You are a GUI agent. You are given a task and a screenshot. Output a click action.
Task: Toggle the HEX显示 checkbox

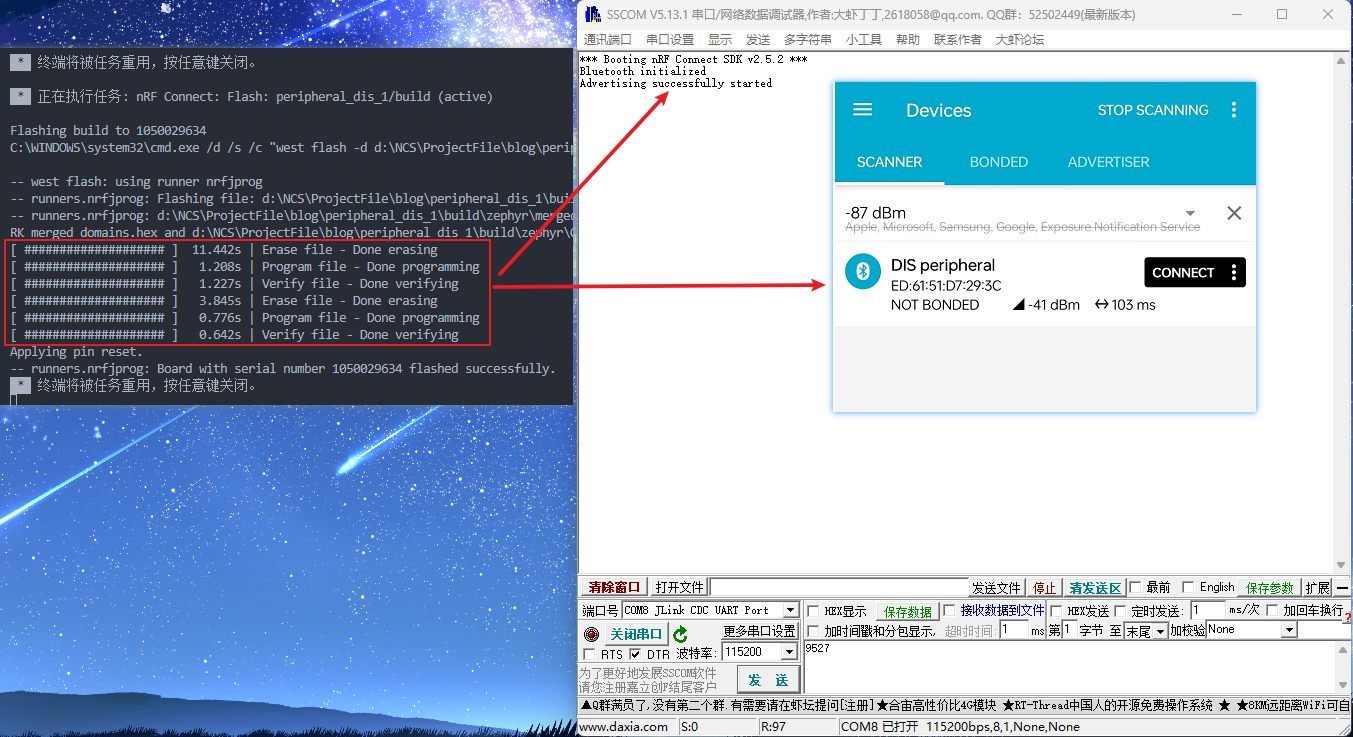coord(814,611)
